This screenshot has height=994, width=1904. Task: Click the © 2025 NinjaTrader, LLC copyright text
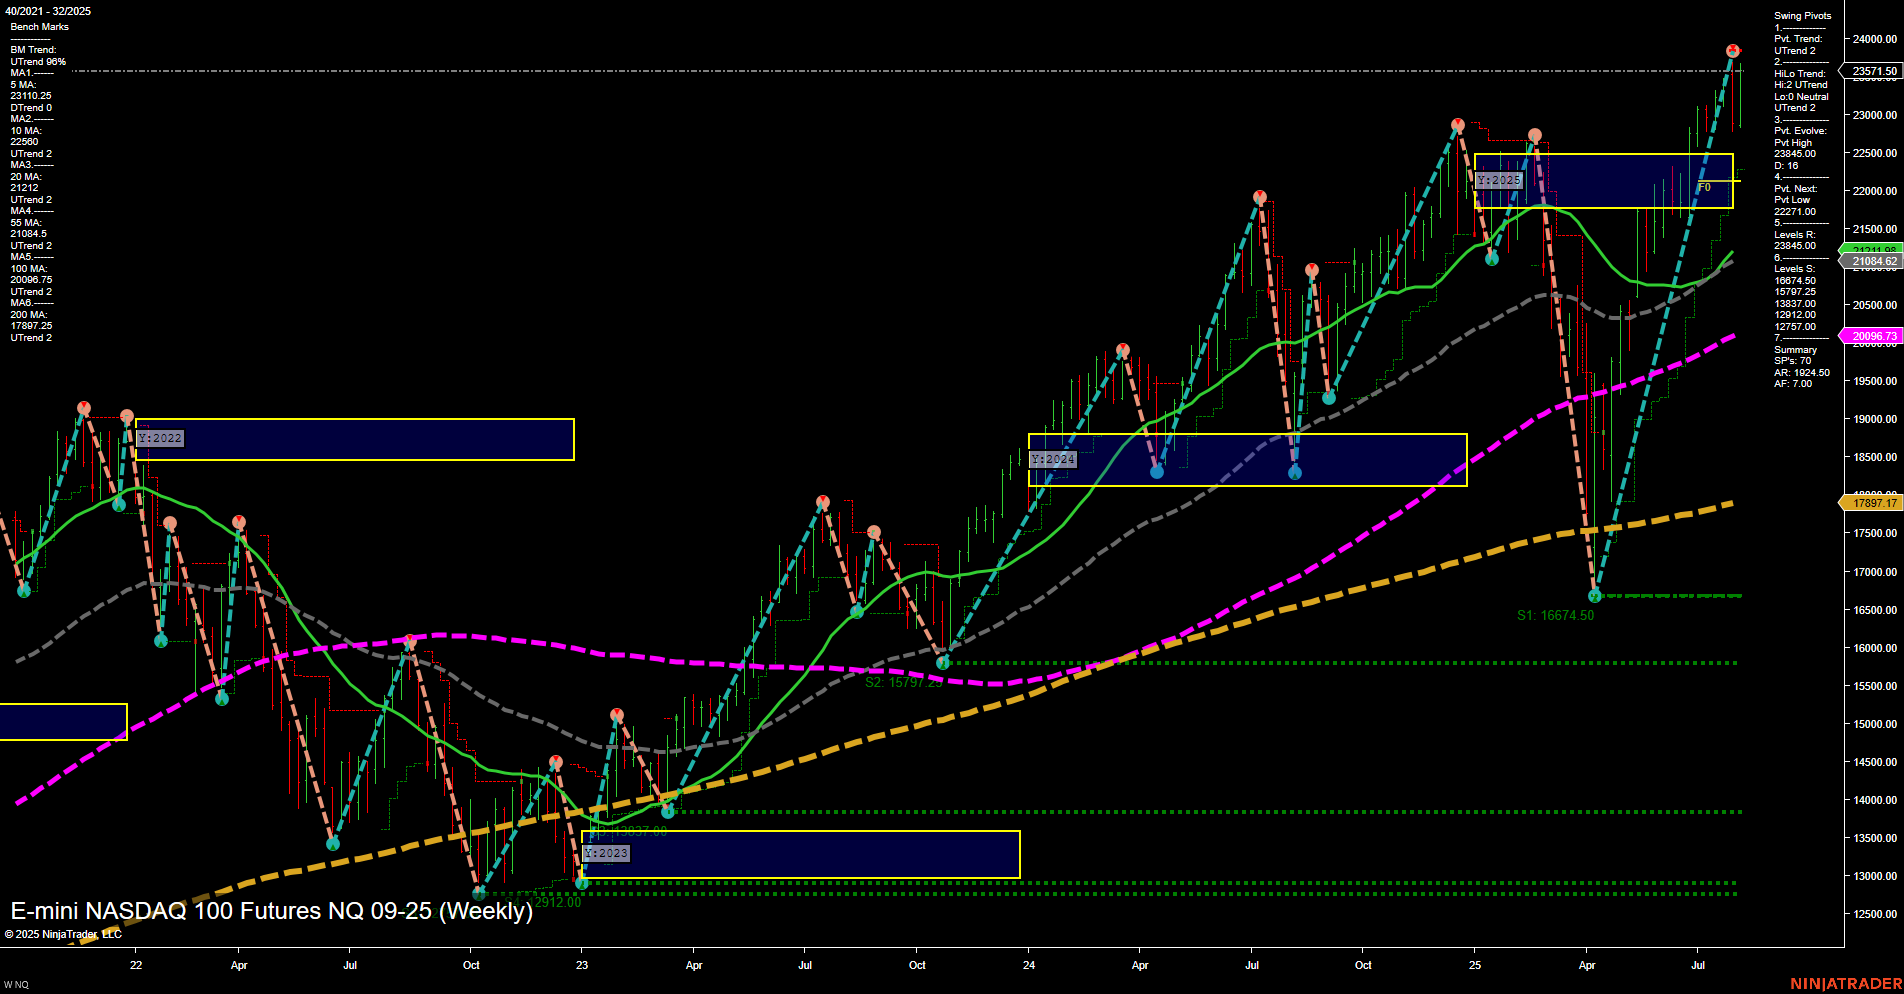coord(64,934)
